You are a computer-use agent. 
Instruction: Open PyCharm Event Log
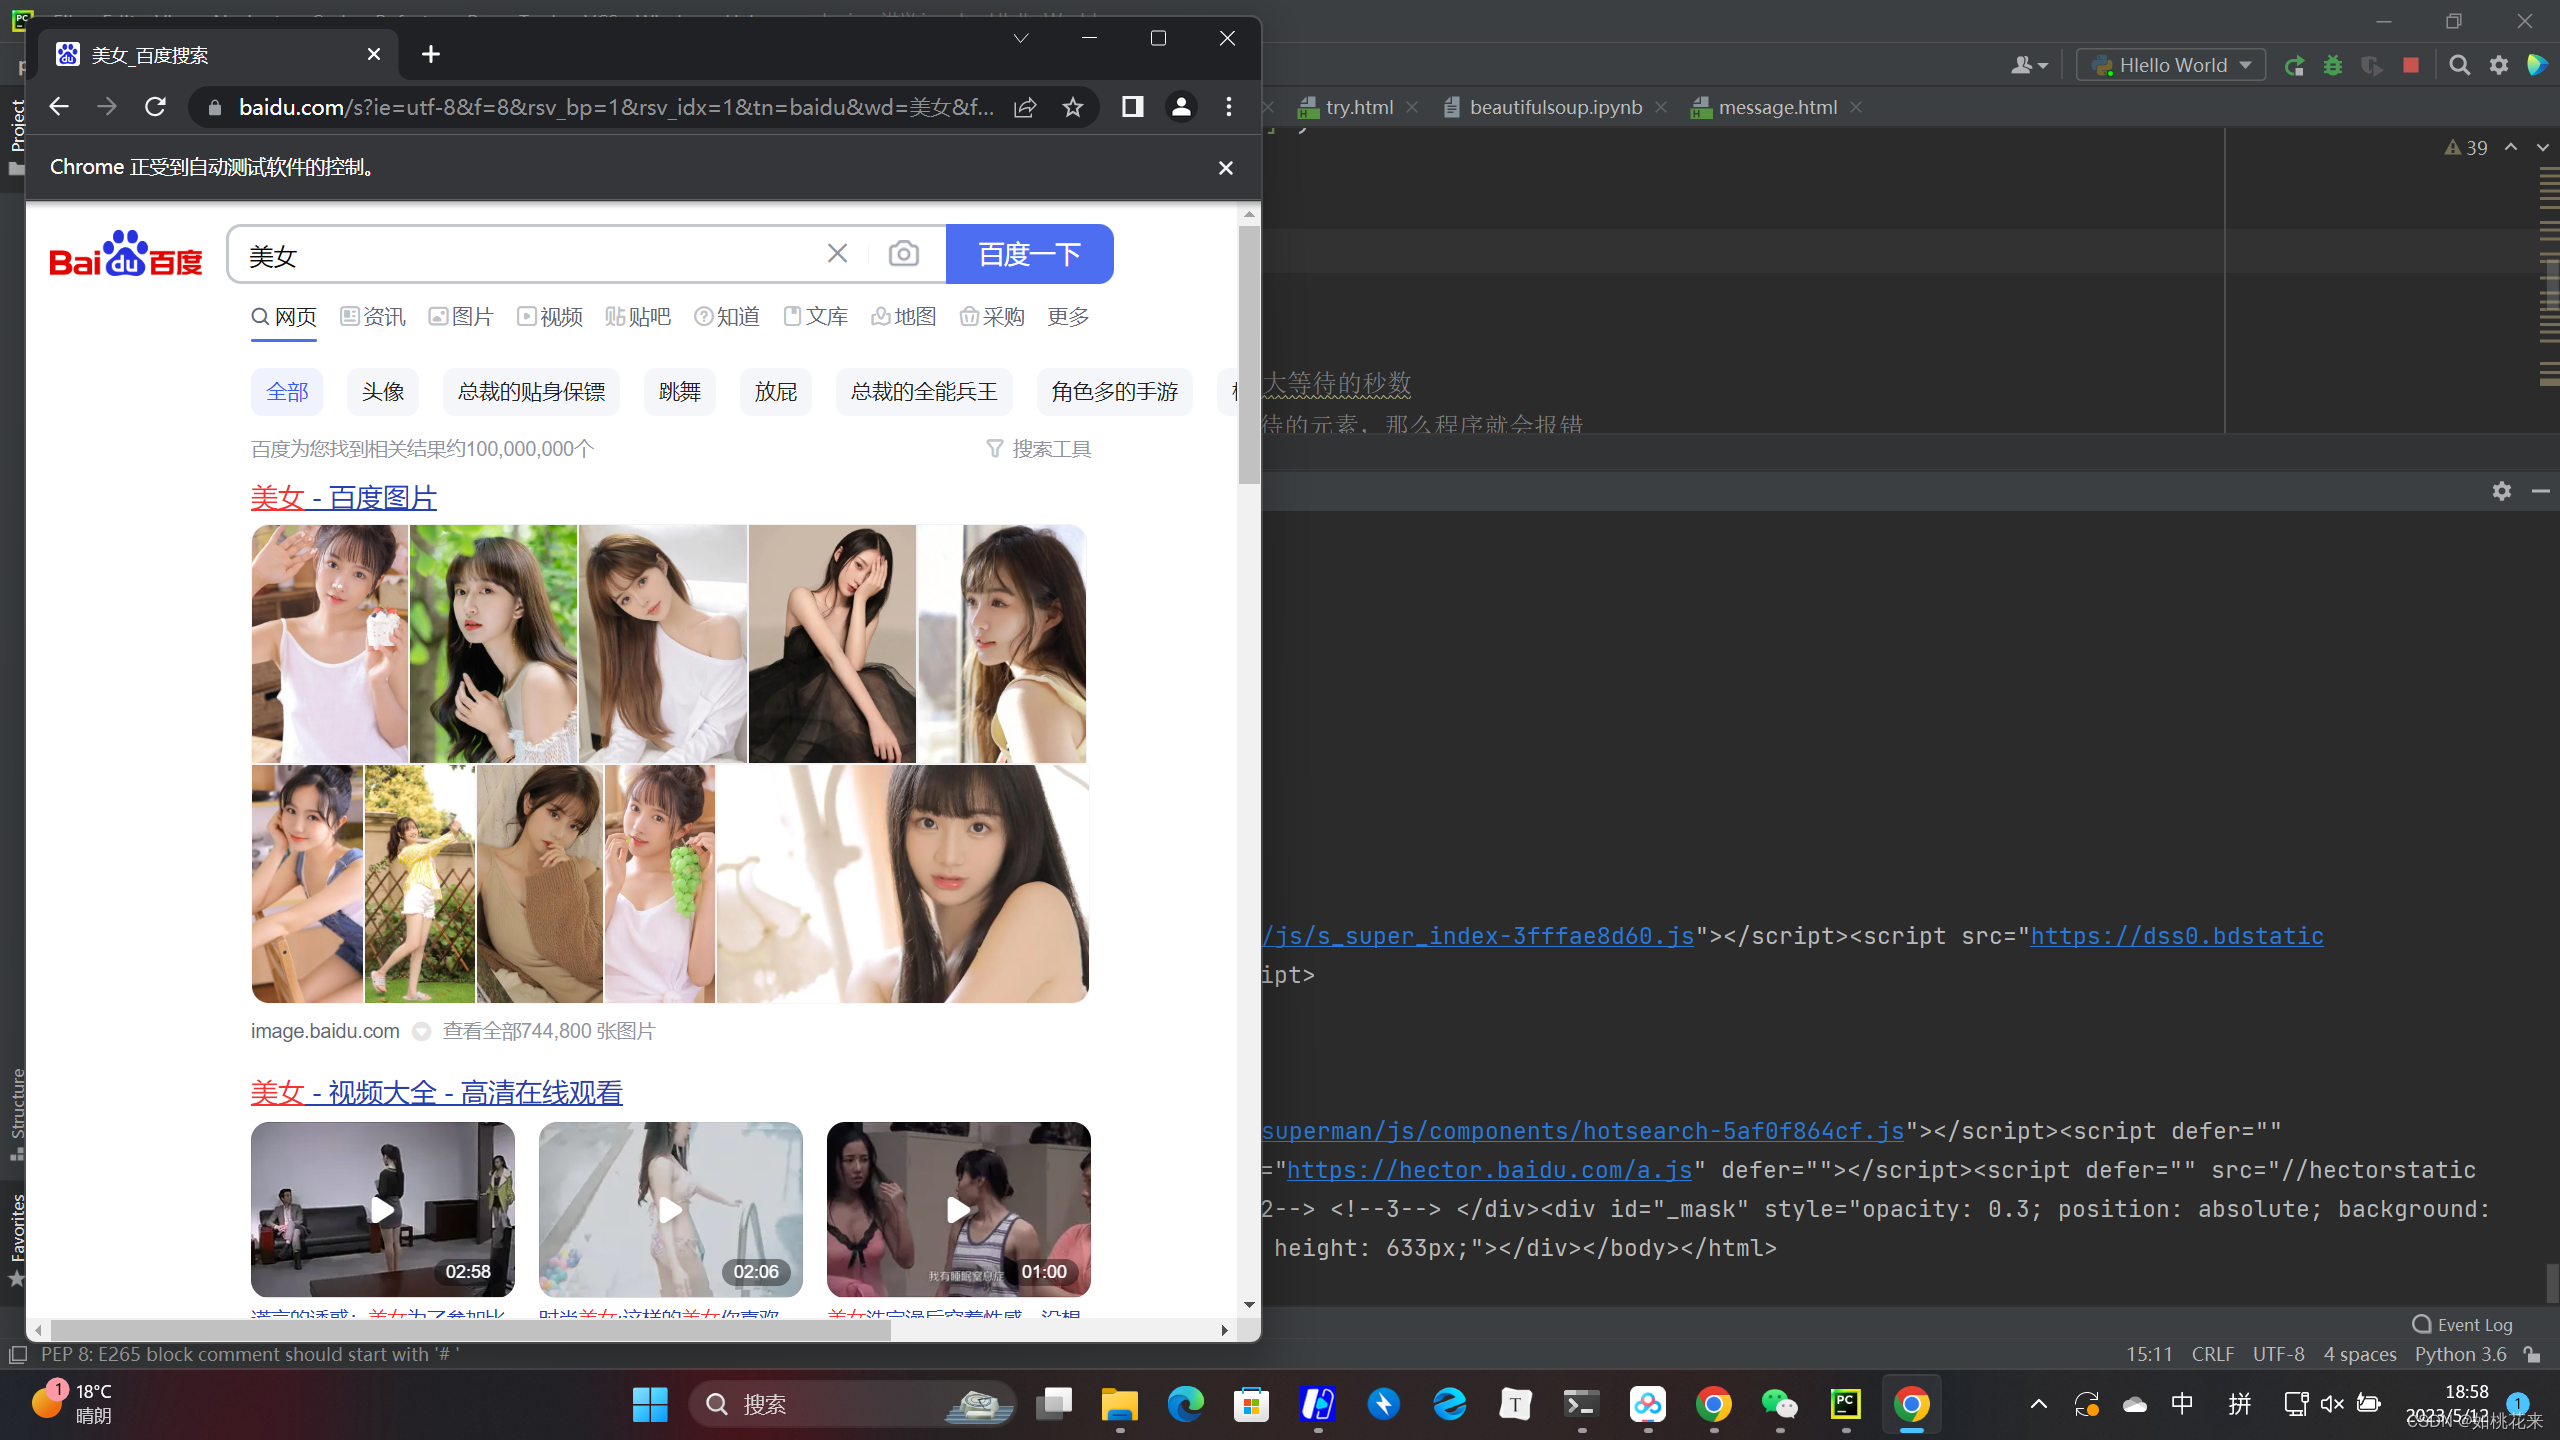tap(2463, 1324)
